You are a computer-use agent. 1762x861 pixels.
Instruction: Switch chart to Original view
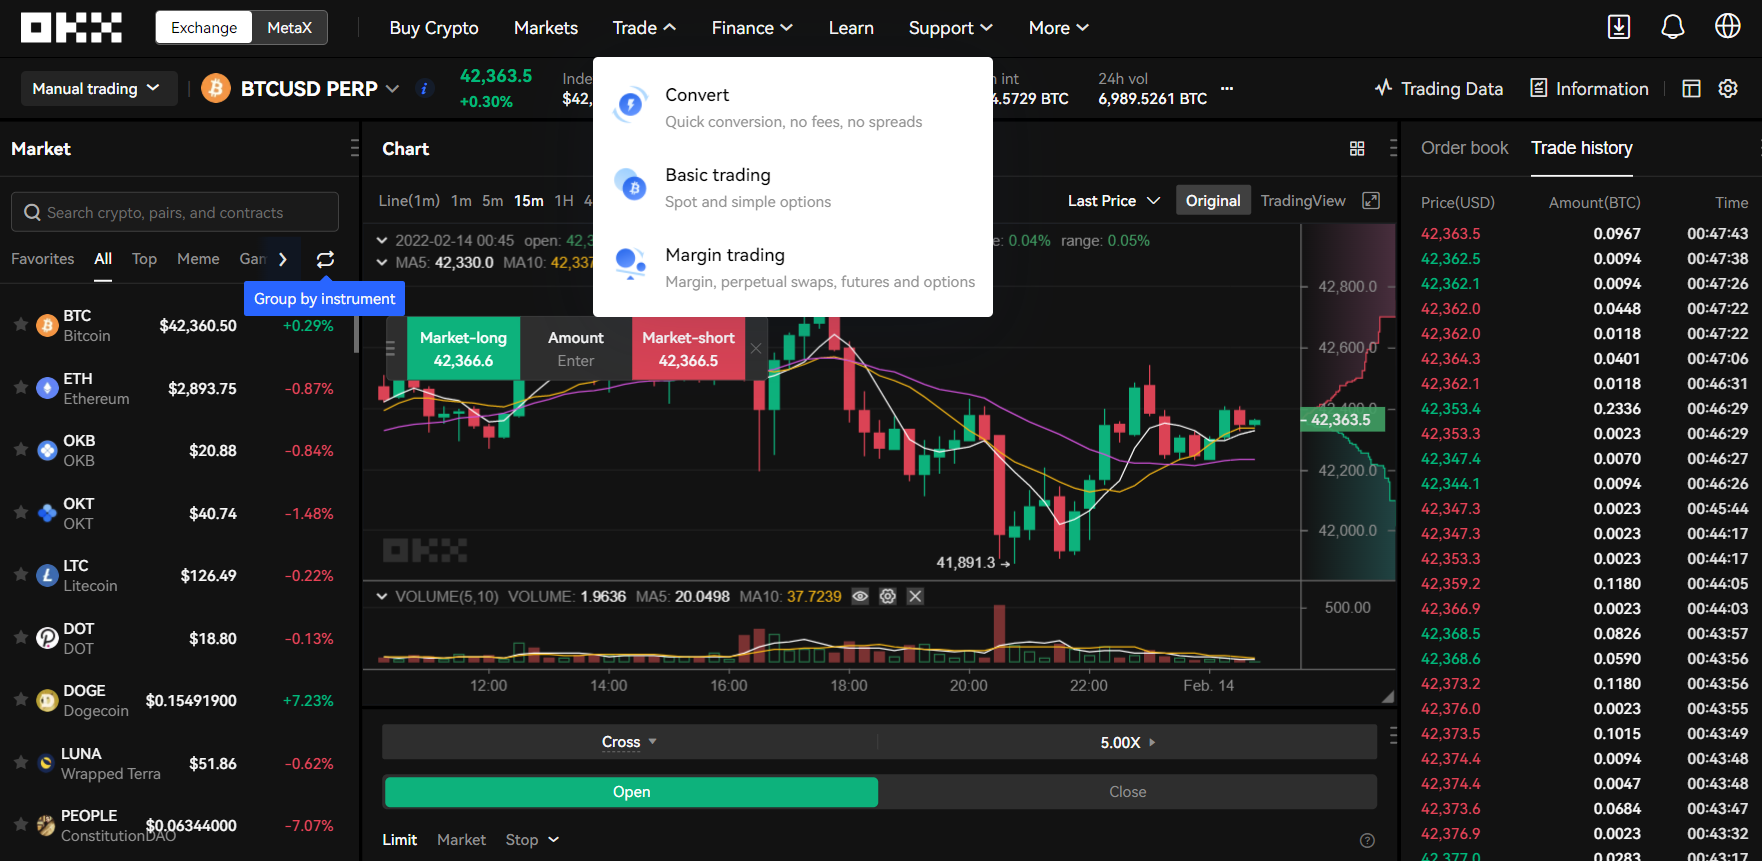(x=1213, y=201)
